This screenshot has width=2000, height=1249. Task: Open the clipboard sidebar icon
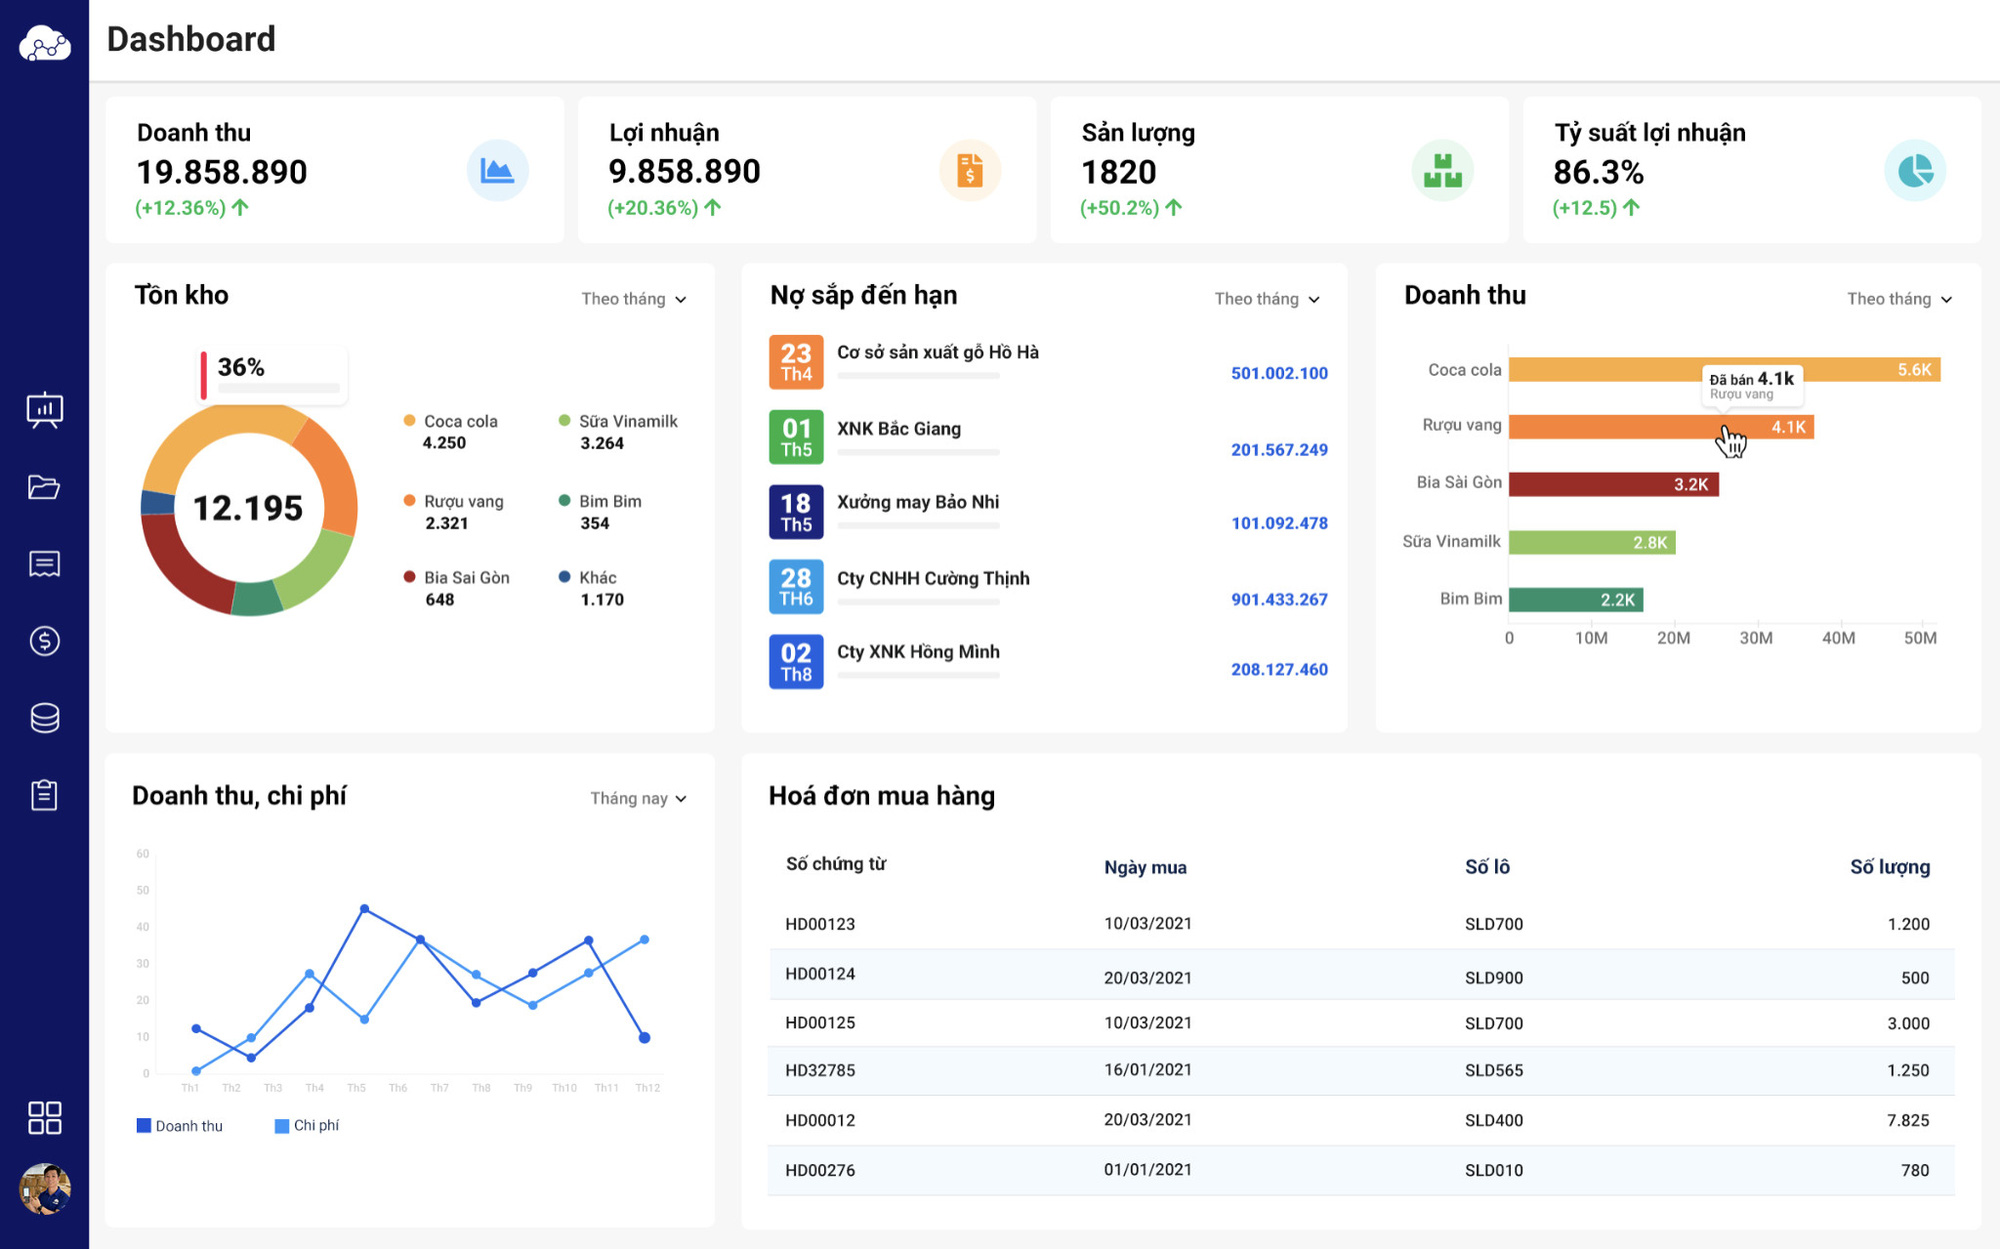coord(44,795)
